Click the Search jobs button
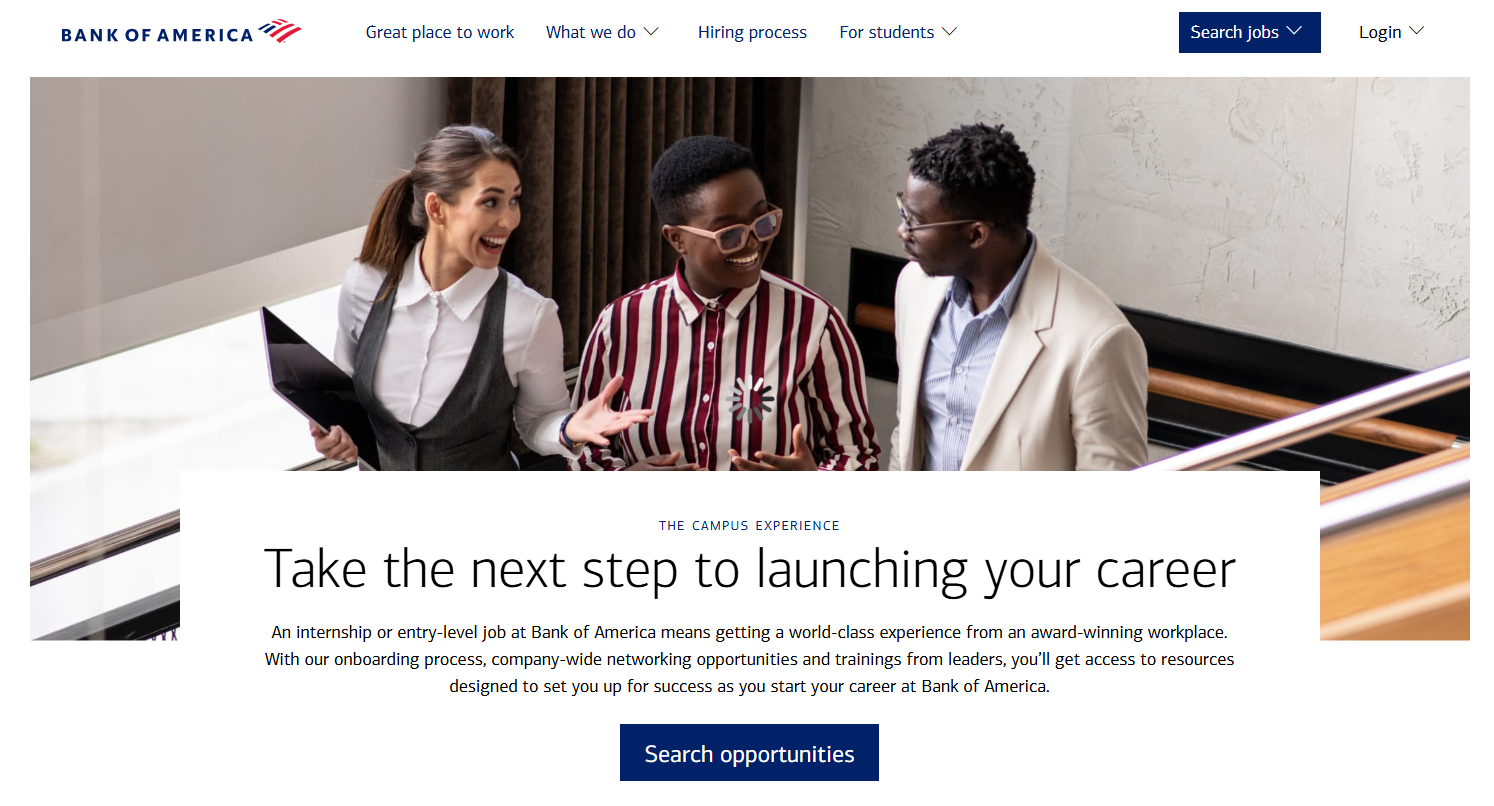Viewport: 1494px width, 806px height. click(x=1249, y=32)
